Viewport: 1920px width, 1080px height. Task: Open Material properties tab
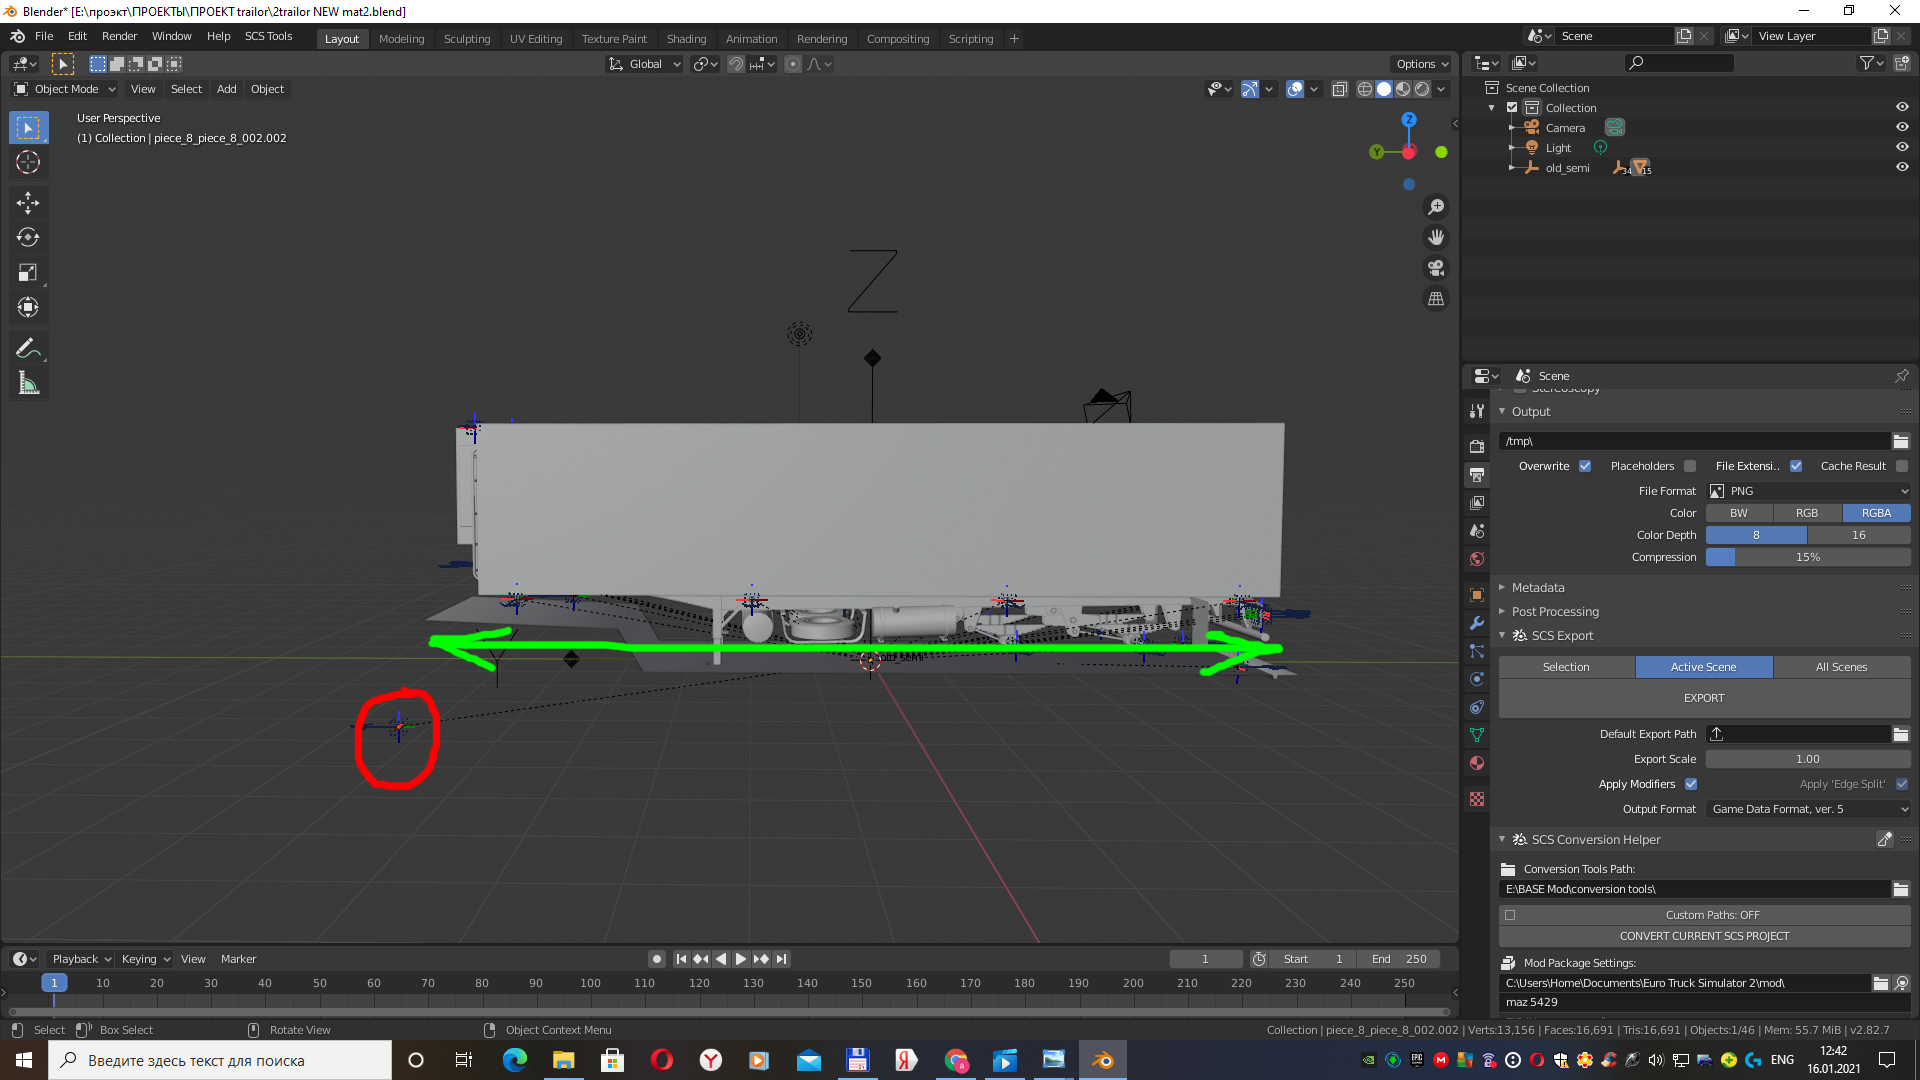[x=1477, y=763]
